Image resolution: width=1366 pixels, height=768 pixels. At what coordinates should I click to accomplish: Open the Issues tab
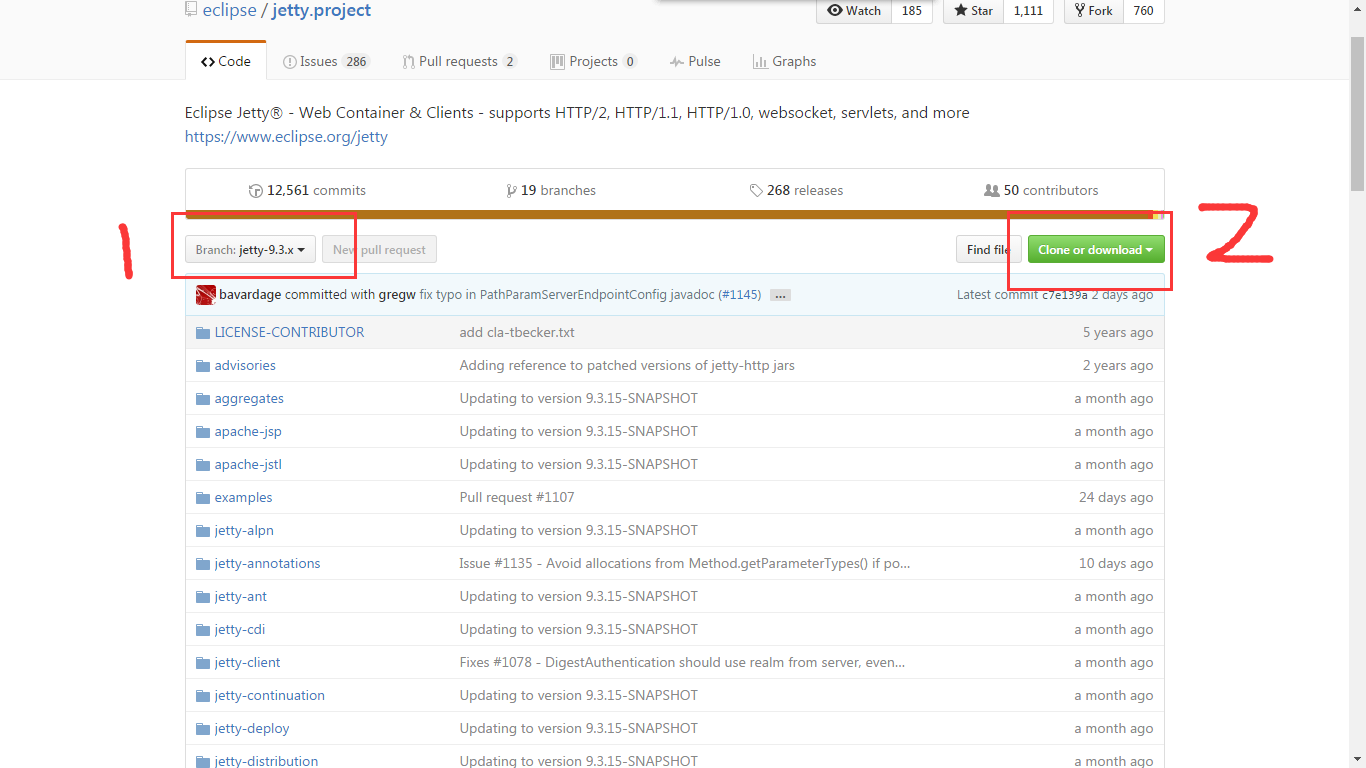point(326,61)
